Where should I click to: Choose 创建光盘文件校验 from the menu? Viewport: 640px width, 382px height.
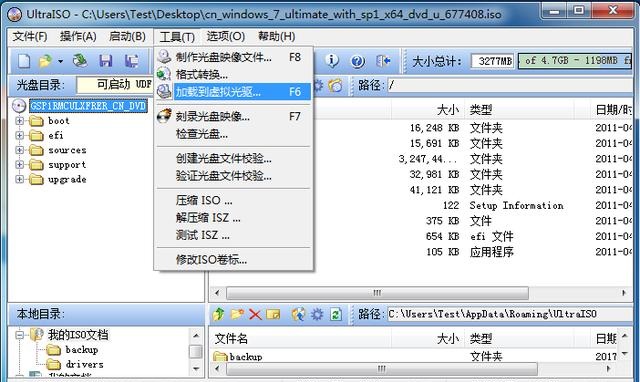(233, 158)
